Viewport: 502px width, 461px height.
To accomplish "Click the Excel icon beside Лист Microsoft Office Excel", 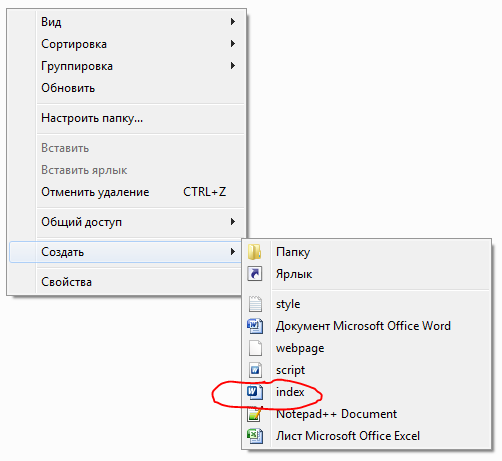I will point(255,436).
